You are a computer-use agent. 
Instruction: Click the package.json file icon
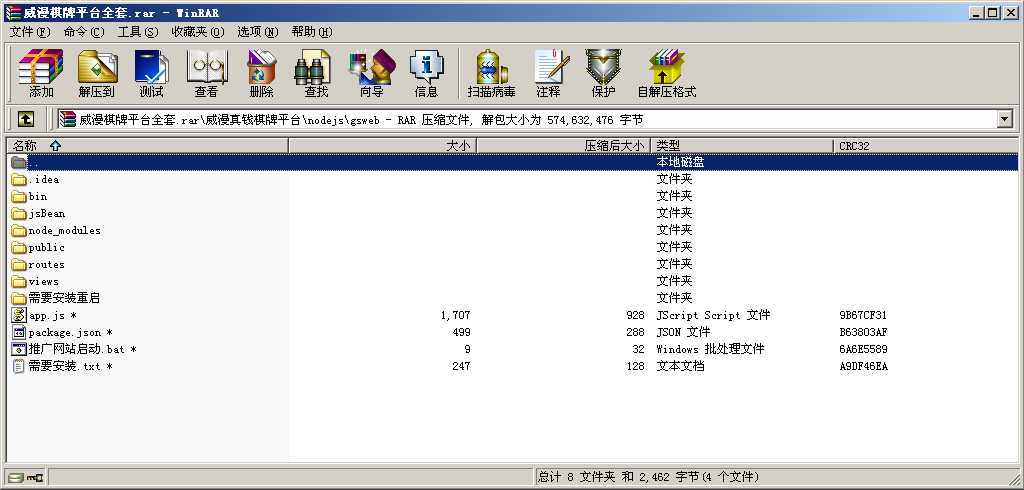pos(19,332)
